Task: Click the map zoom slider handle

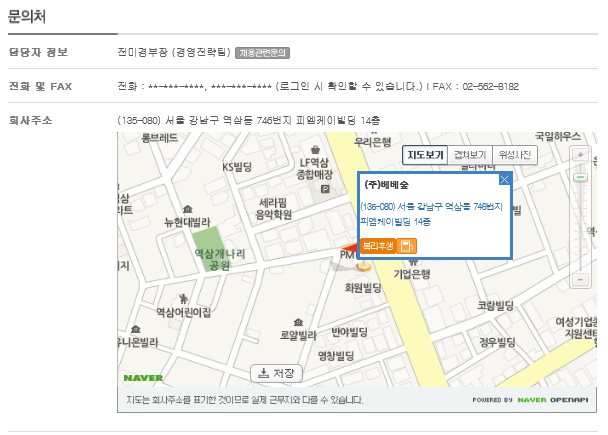Action: point(579,177)
